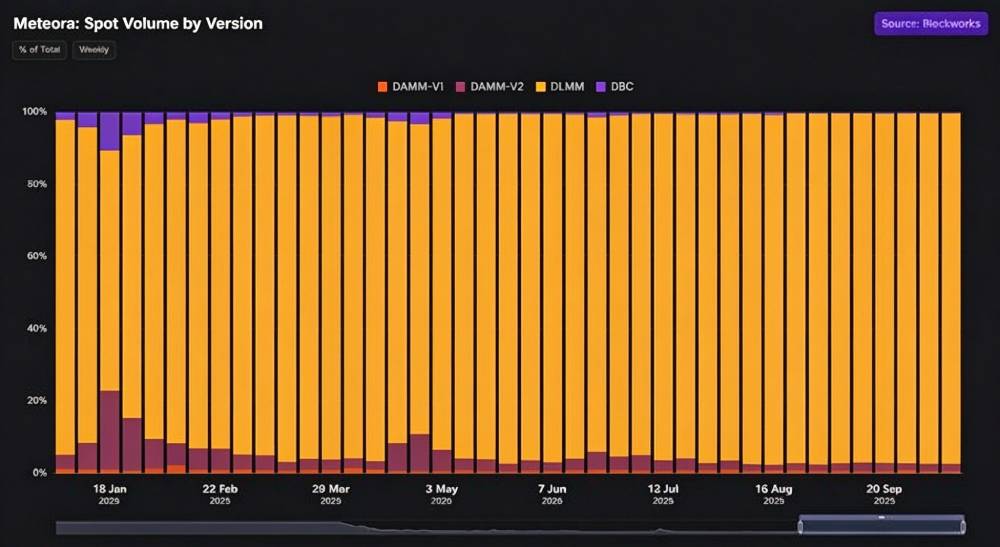Click the 22 Feb axis label
The image size is (1000, 547).
tap(220, 494)
